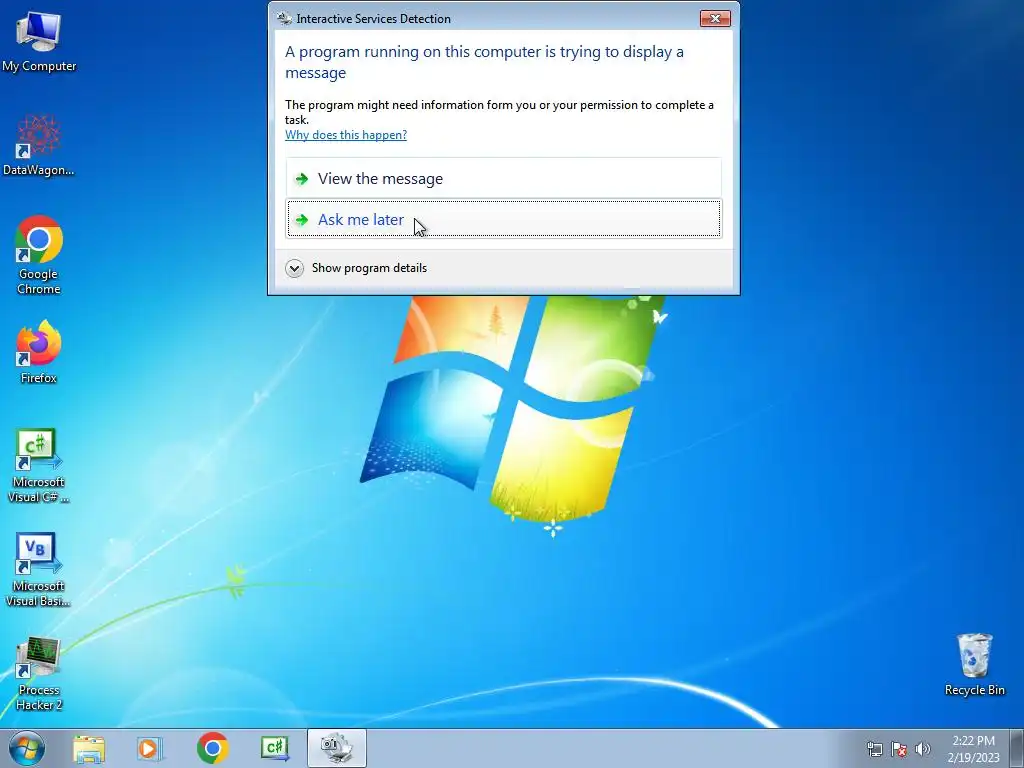
Task: Open Windows Explorer from the taskbar
Action: click(89, 748)
